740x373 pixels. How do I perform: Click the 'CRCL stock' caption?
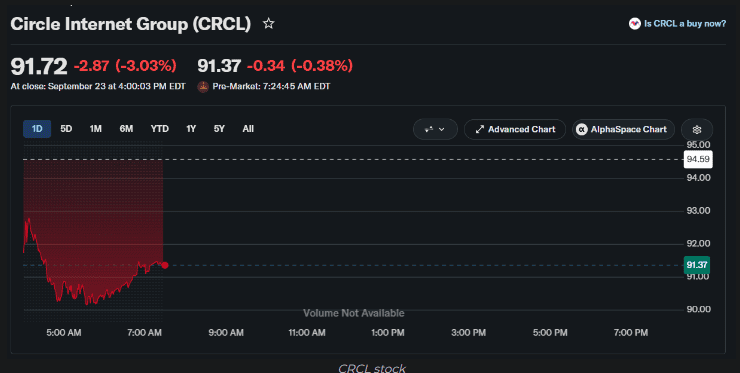pyautogui.click(x=372, y=368)
